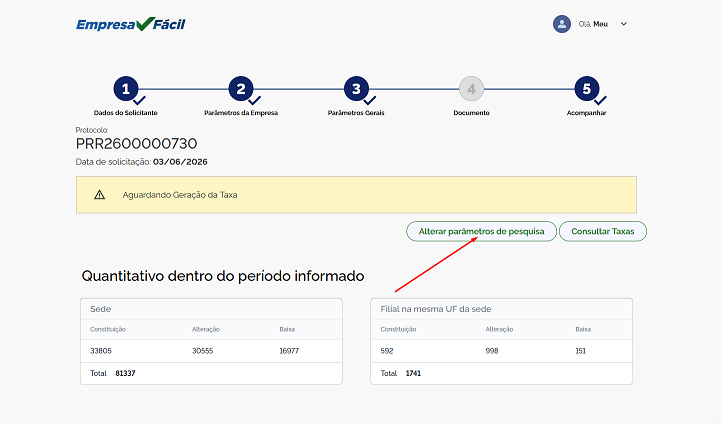Click the "Parâmetros da Empresa" step label
Screen dimensions: 721x424
coord(241,113)
